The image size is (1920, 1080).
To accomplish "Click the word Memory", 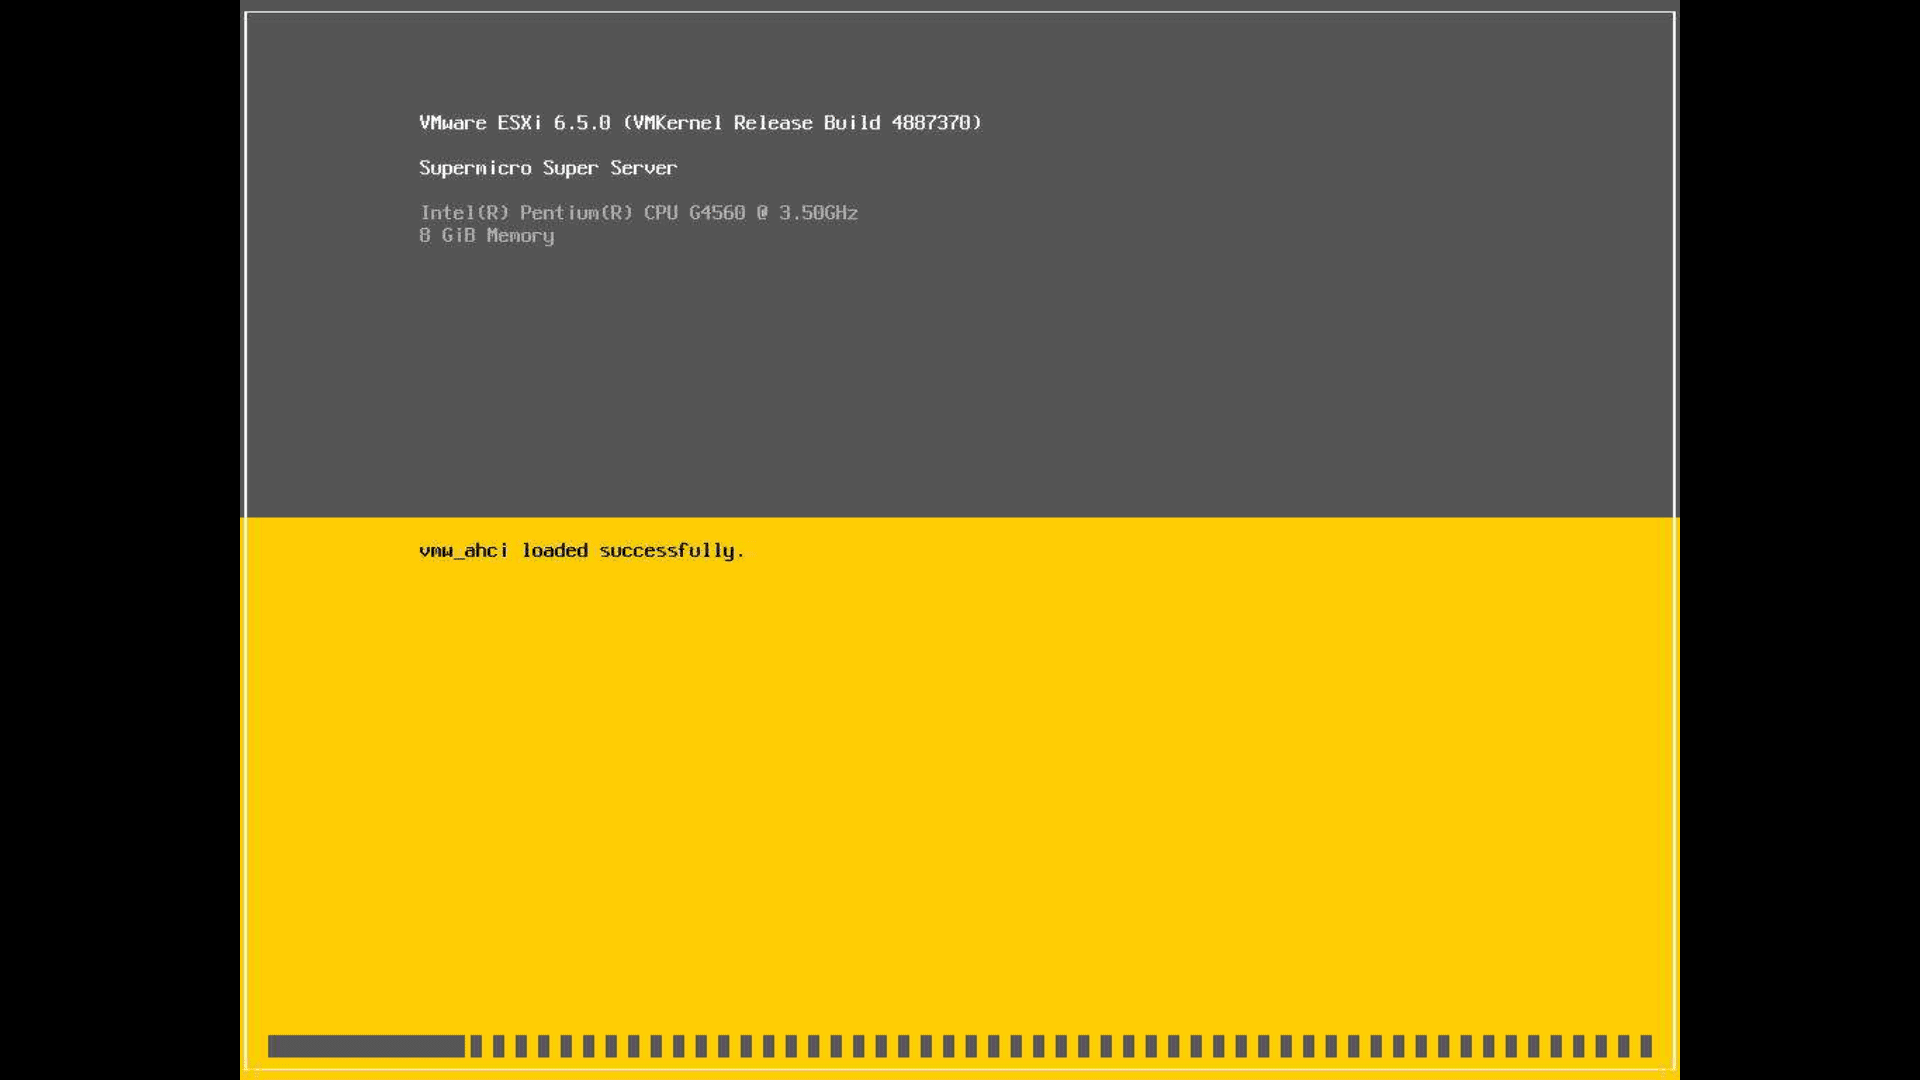I will click(520, 236).
